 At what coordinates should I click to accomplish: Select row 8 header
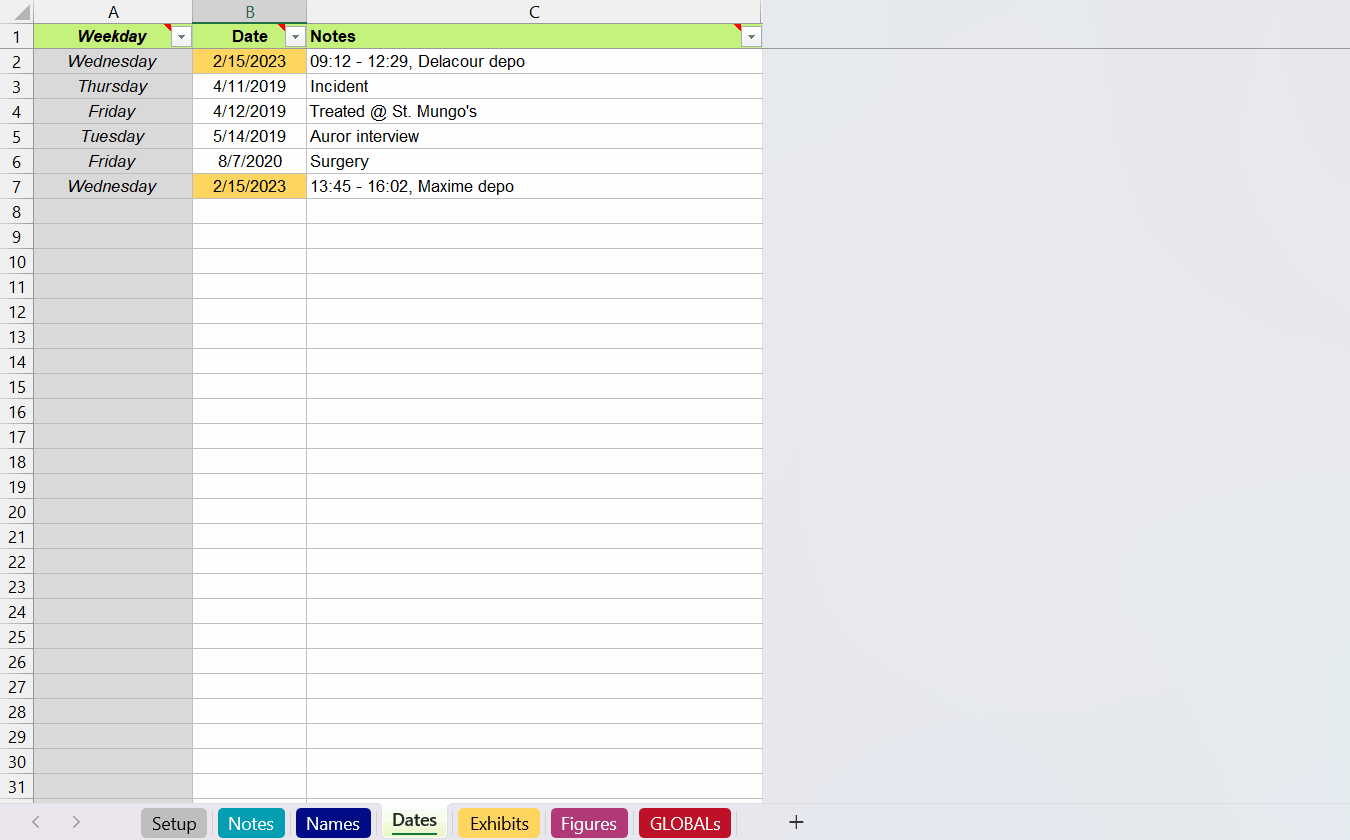pyautogui.click(x=17, y=211)
